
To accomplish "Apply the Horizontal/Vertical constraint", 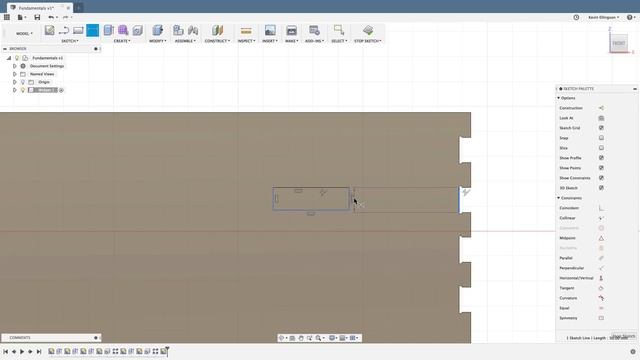I will [x=601, y=278].
